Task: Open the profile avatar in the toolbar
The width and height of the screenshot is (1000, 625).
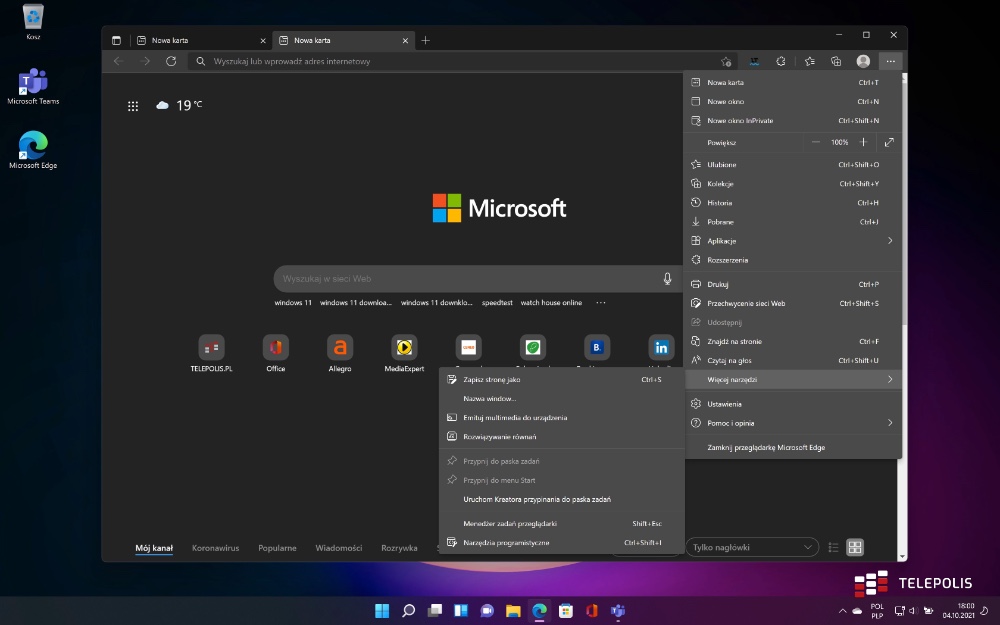Action: coord(863,61)
